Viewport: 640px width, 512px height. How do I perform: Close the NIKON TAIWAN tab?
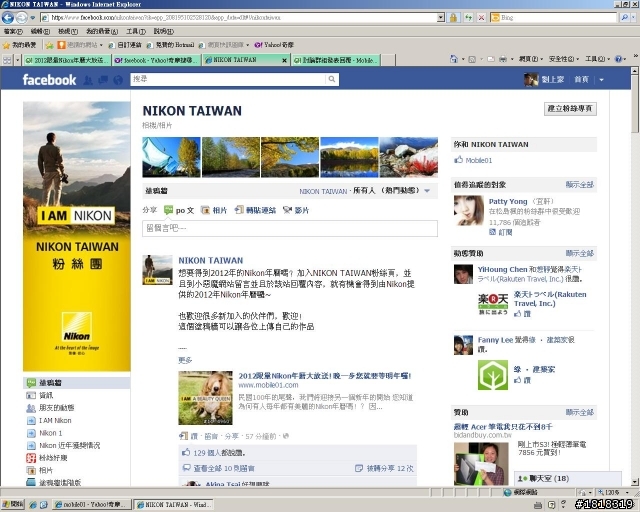(284, 60)
